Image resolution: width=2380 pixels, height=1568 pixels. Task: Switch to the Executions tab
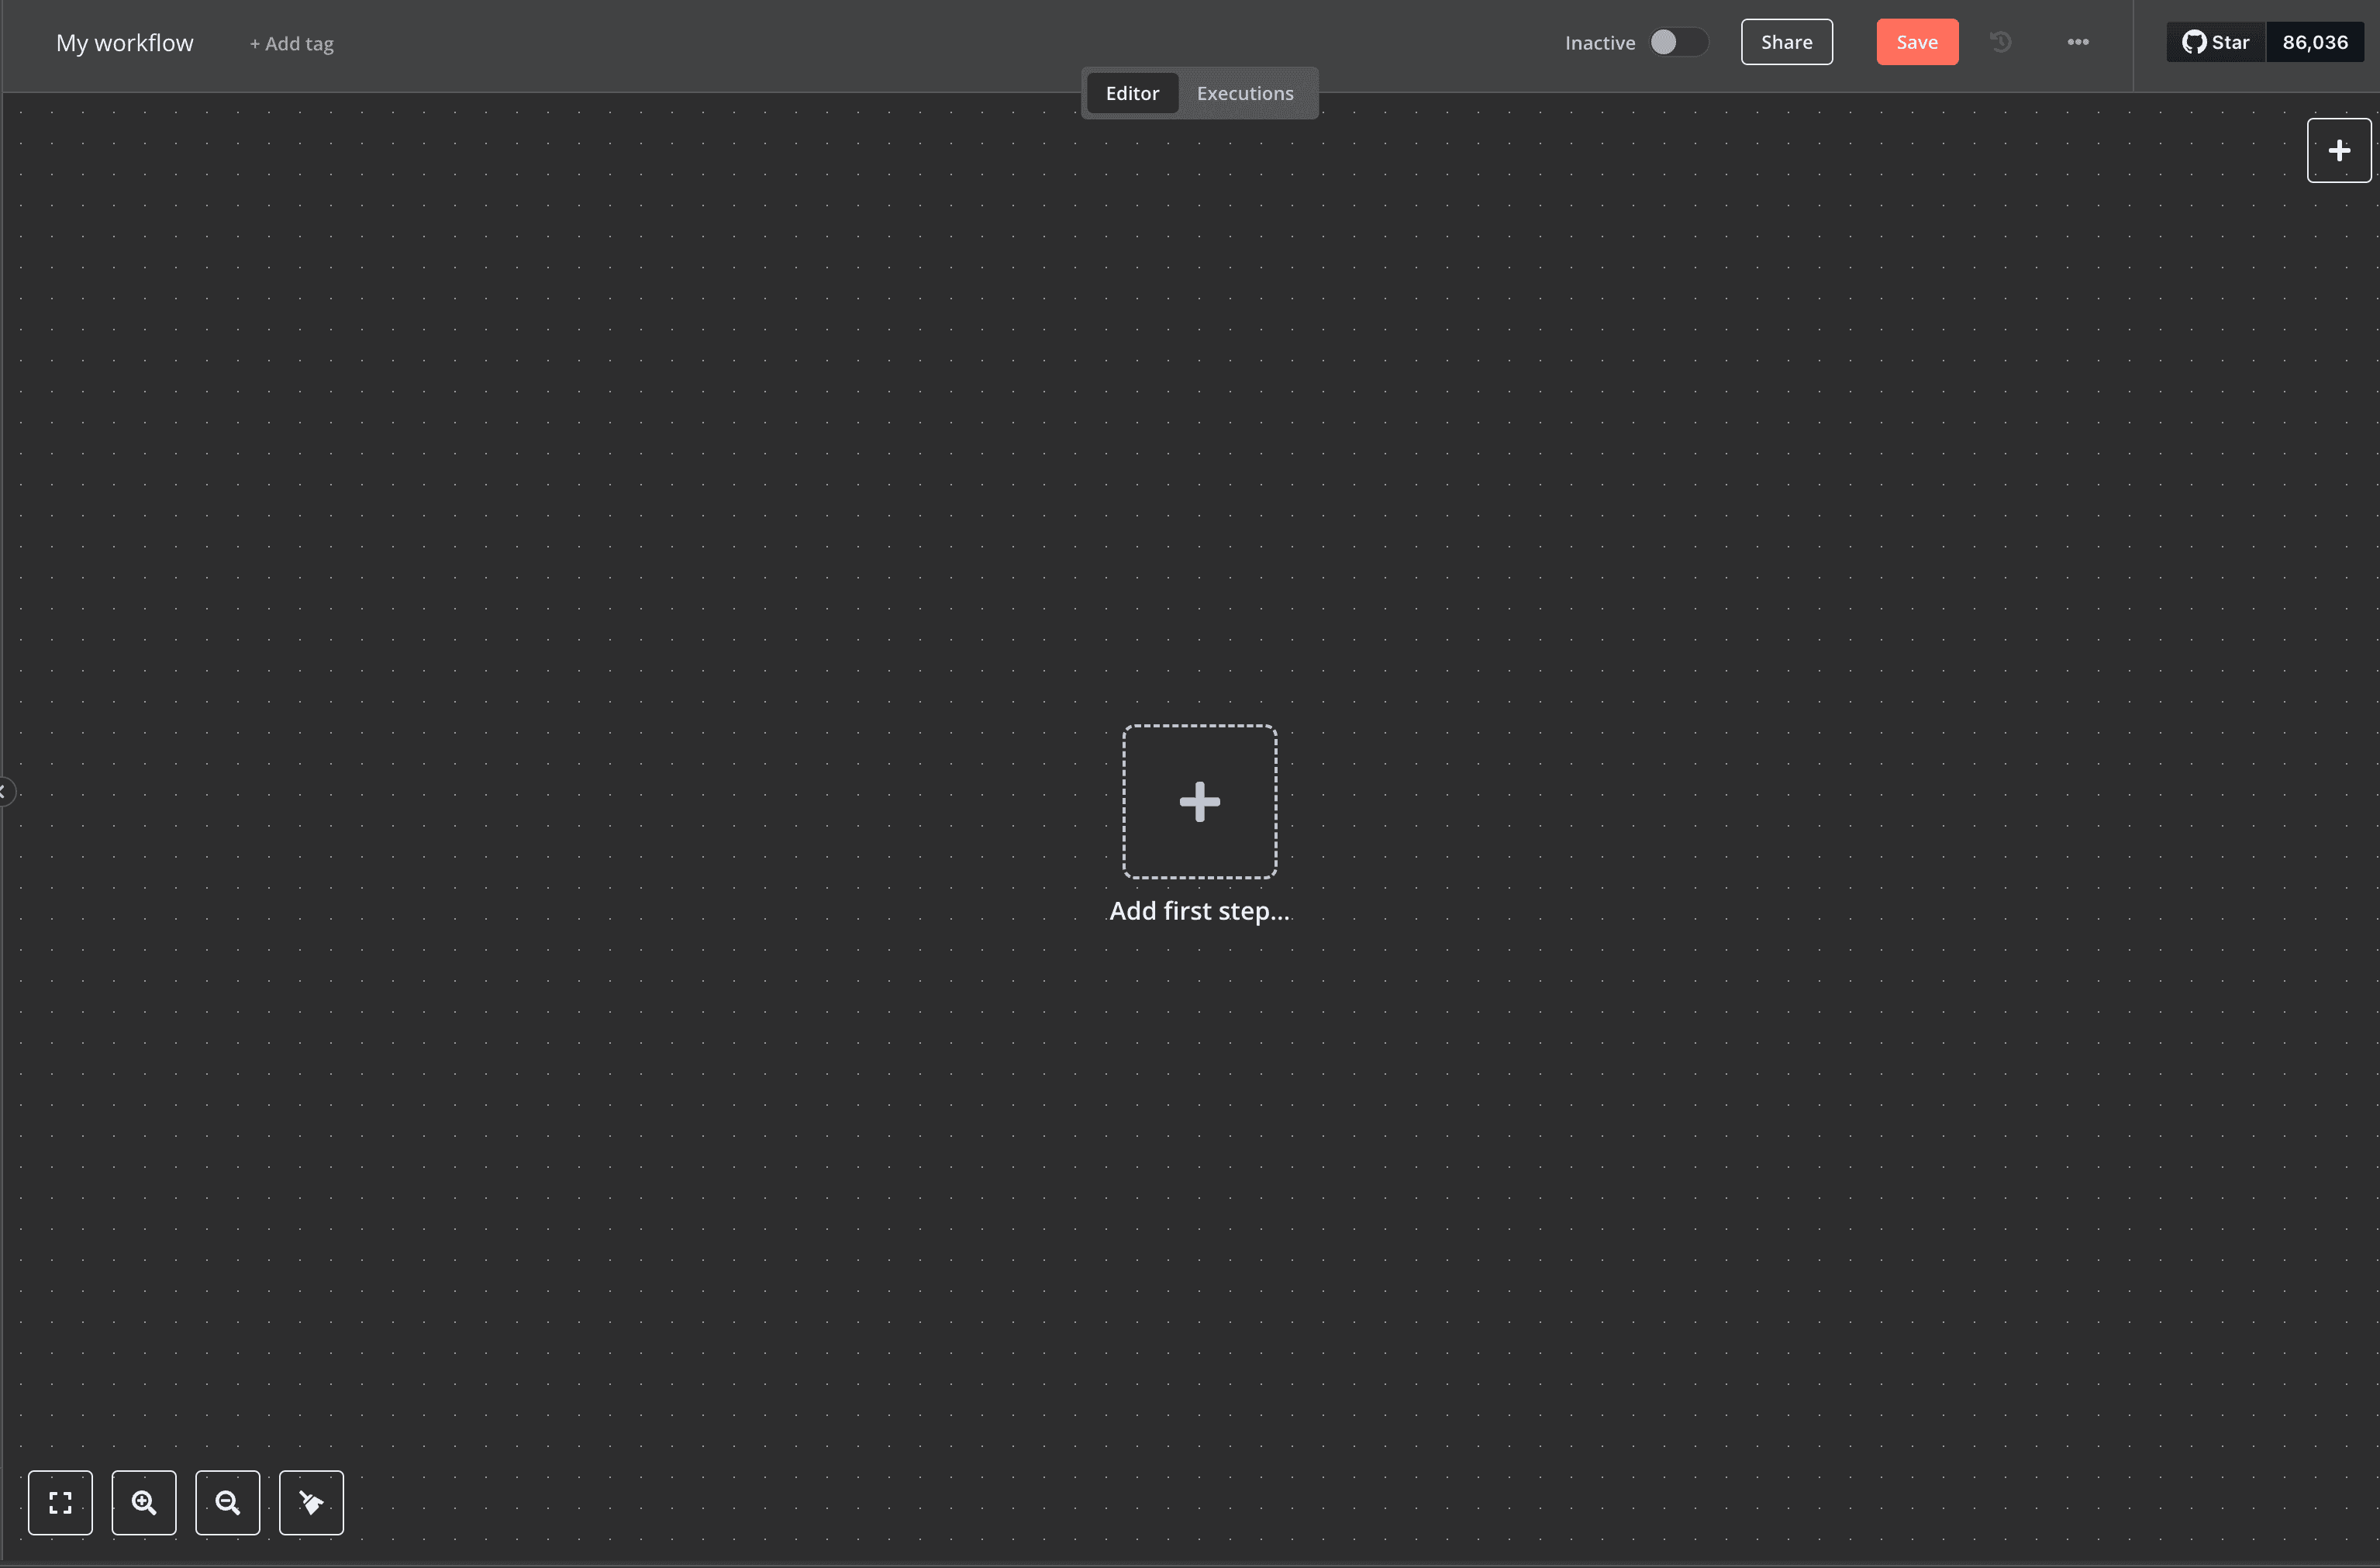pos(1244,93)
